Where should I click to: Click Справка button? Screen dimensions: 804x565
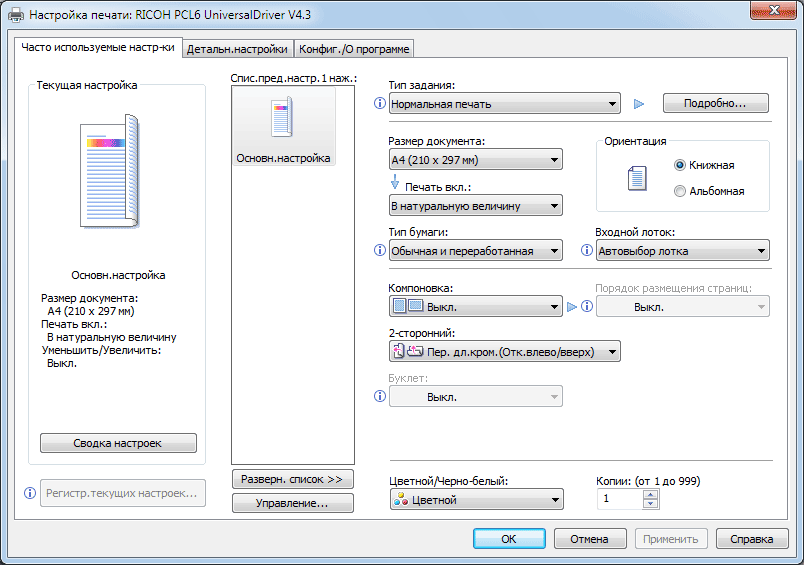(x=752, y=539)
